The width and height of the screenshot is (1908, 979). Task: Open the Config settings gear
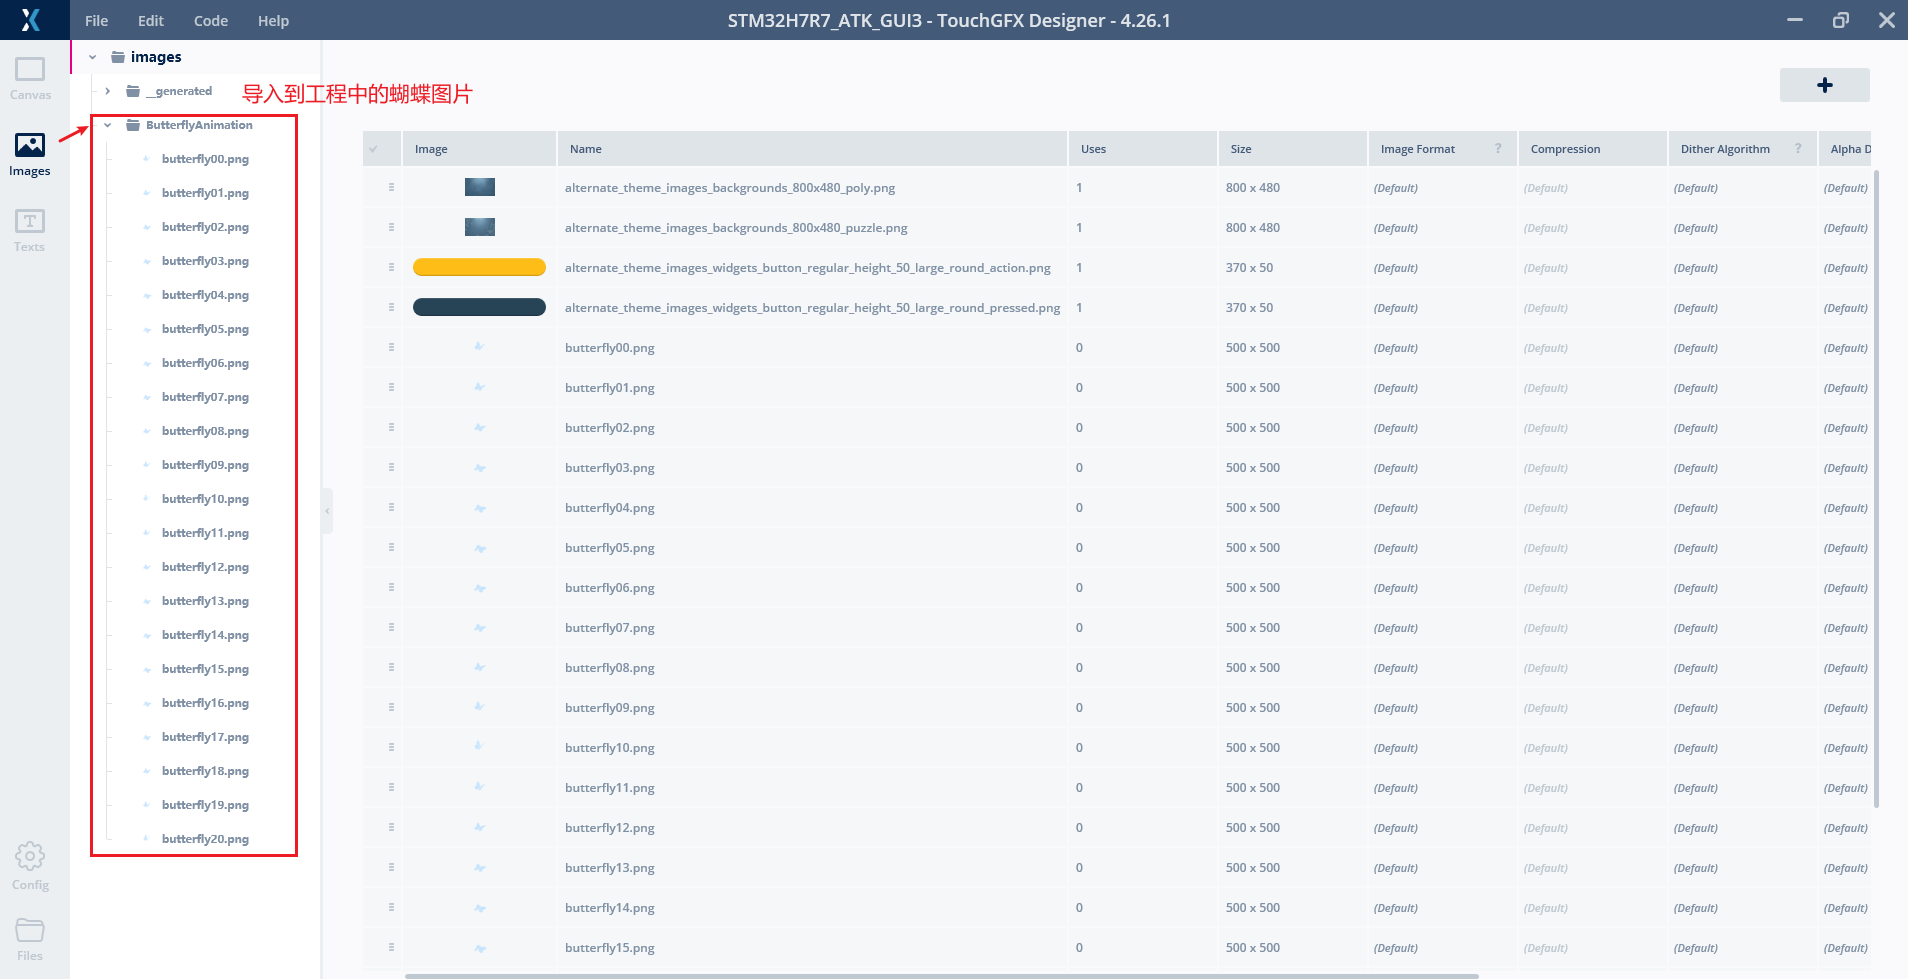tap(30, 866)
